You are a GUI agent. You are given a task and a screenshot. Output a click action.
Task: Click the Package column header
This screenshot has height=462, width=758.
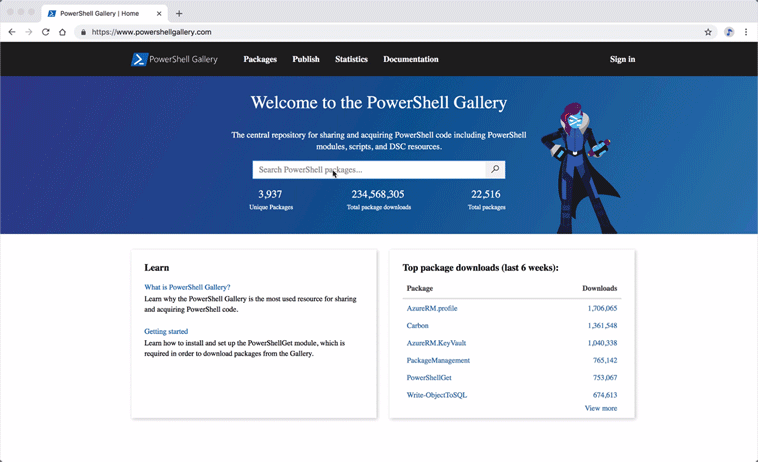click(x=420, y=289)
